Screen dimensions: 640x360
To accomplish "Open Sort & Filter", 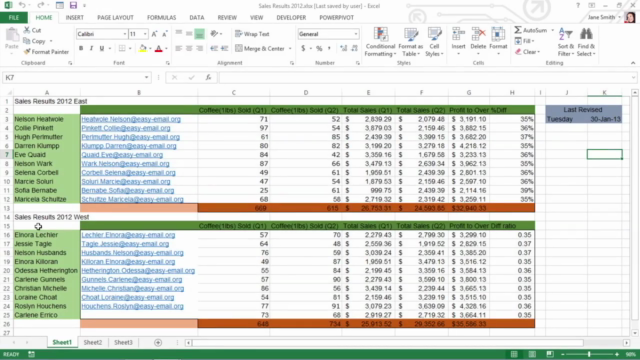I will coord(566,42).
